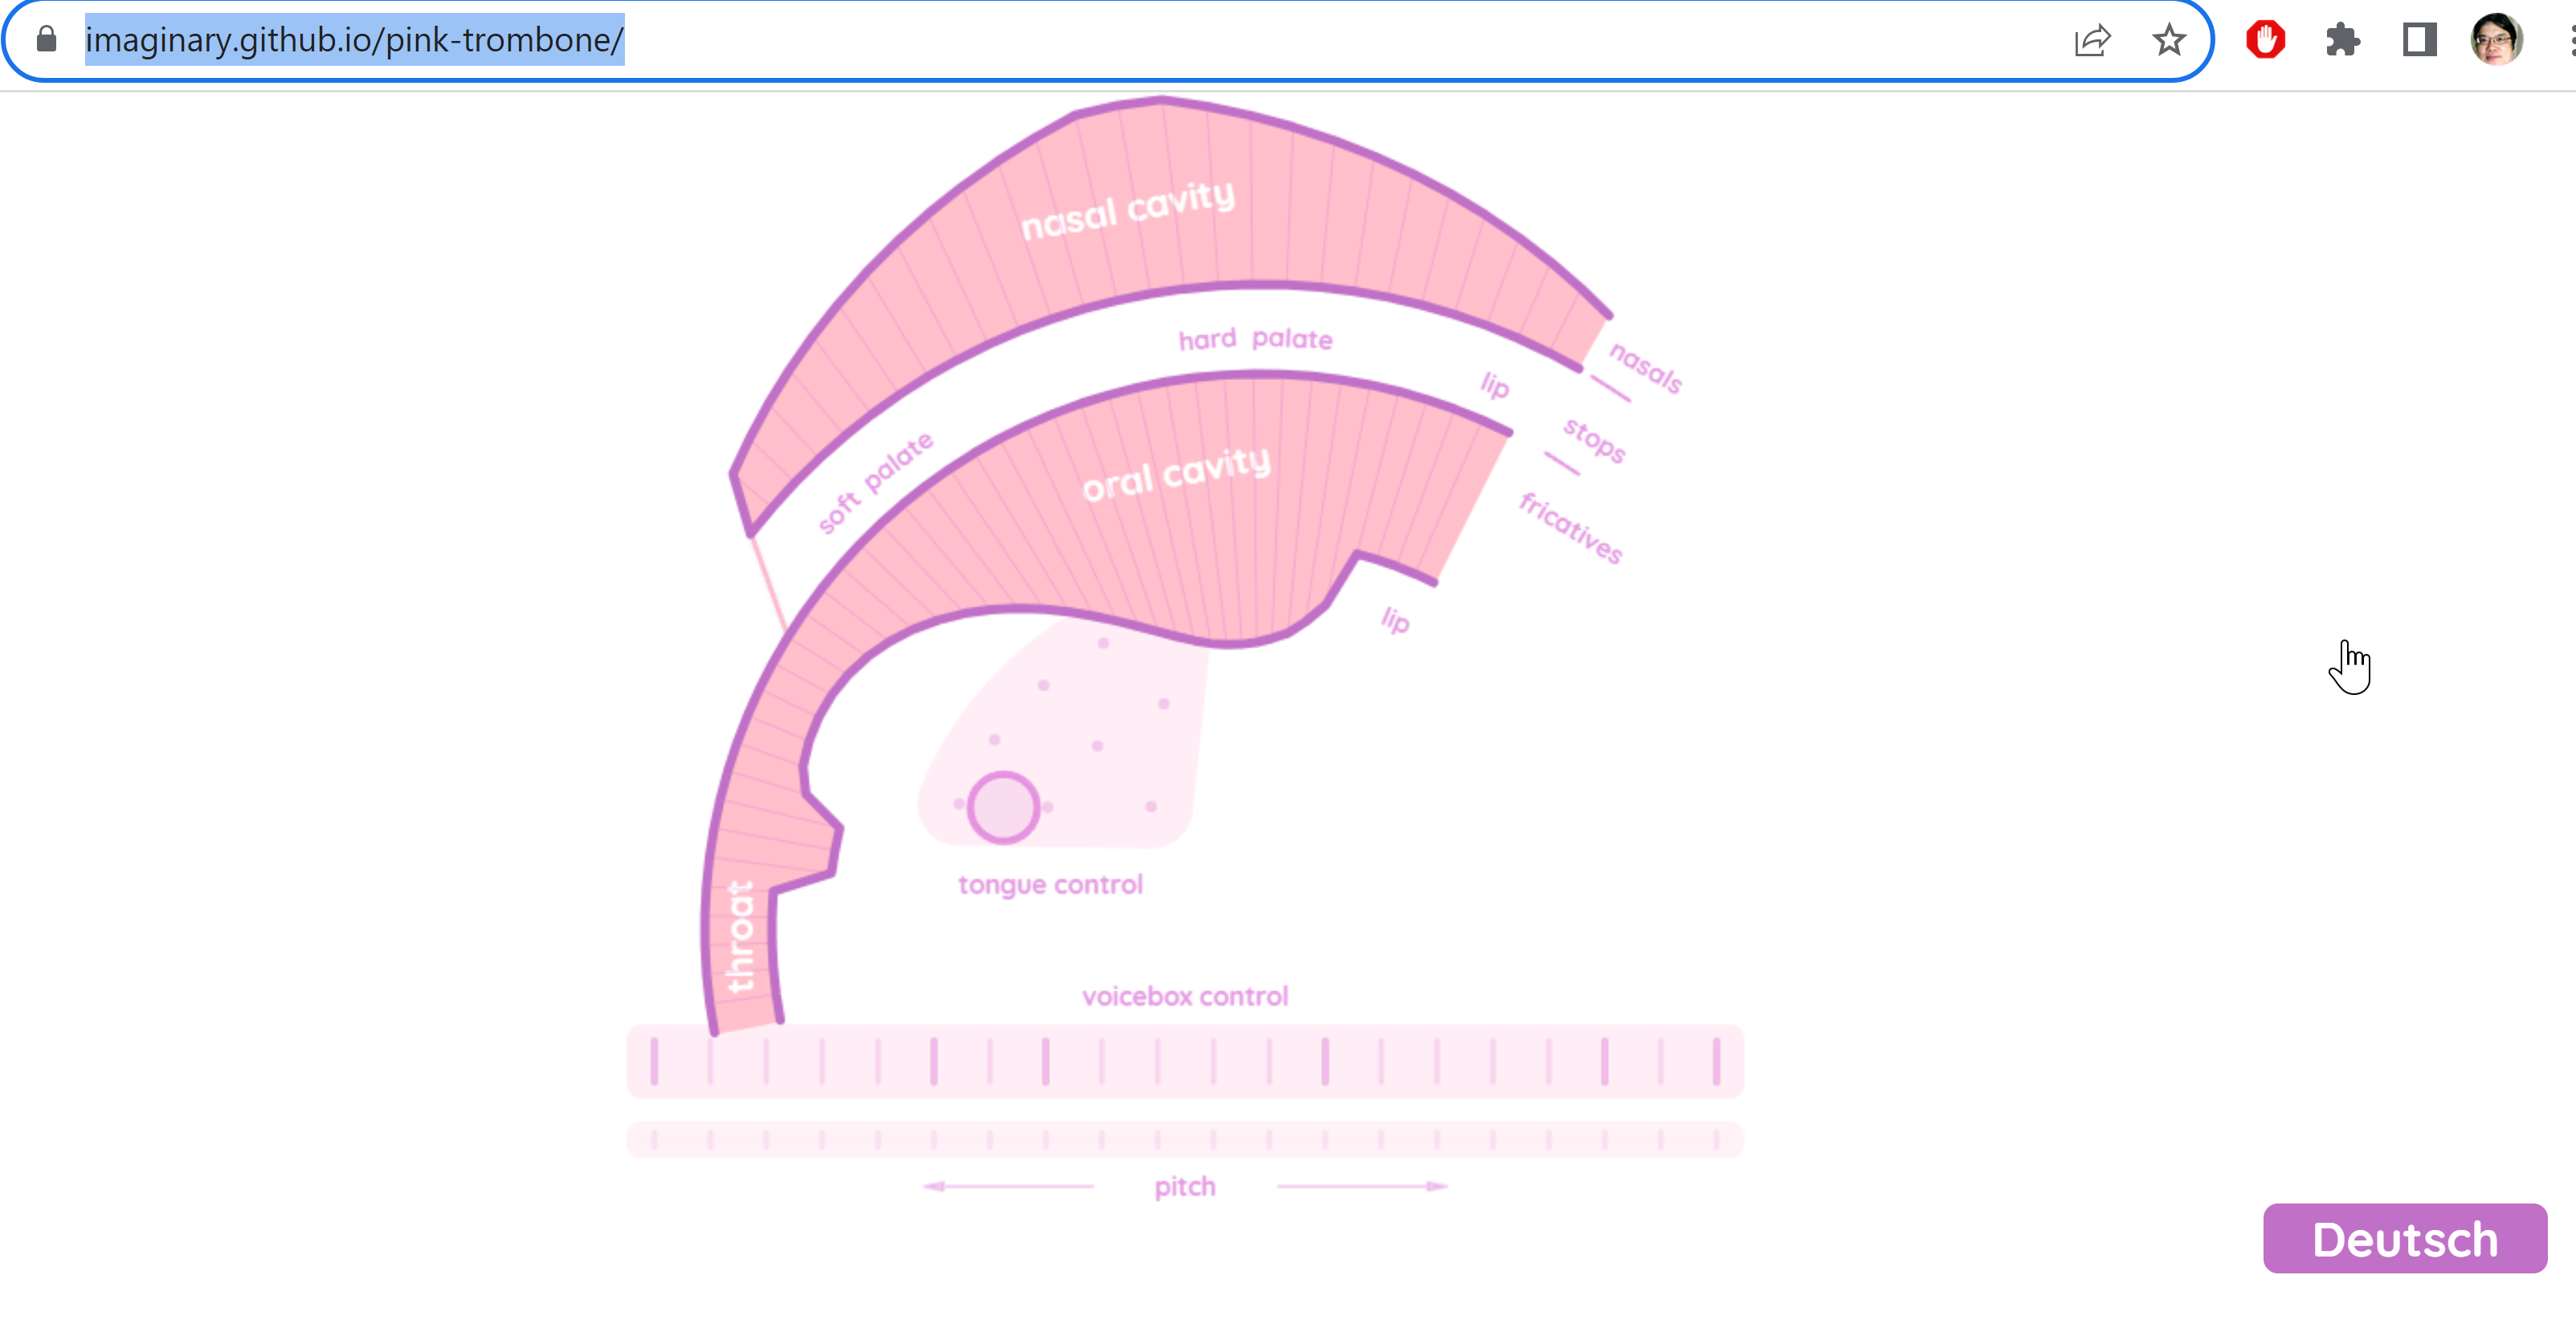Click the 'nasals' label
This screenshot has width=2576, height=1320.
click(1645, 368)
